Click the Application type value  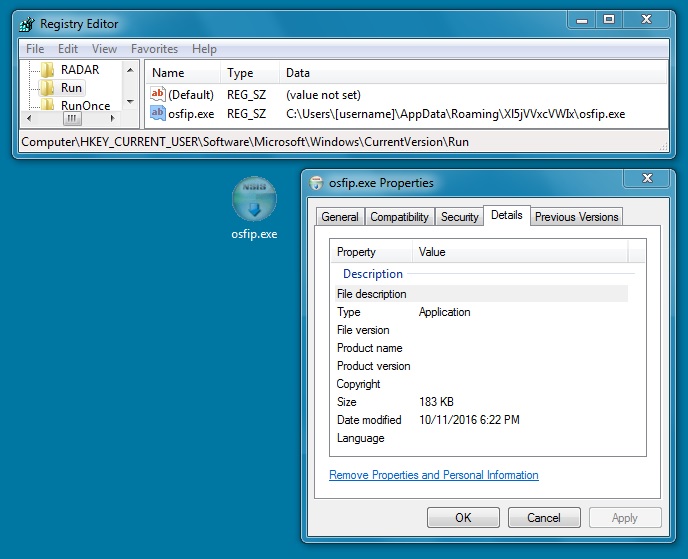tap(444, 312)
